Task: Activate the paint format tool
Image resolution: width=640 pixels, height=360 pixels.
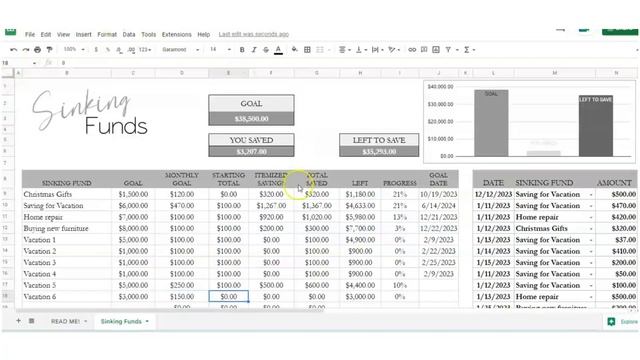Action: [x=49, y=50]
